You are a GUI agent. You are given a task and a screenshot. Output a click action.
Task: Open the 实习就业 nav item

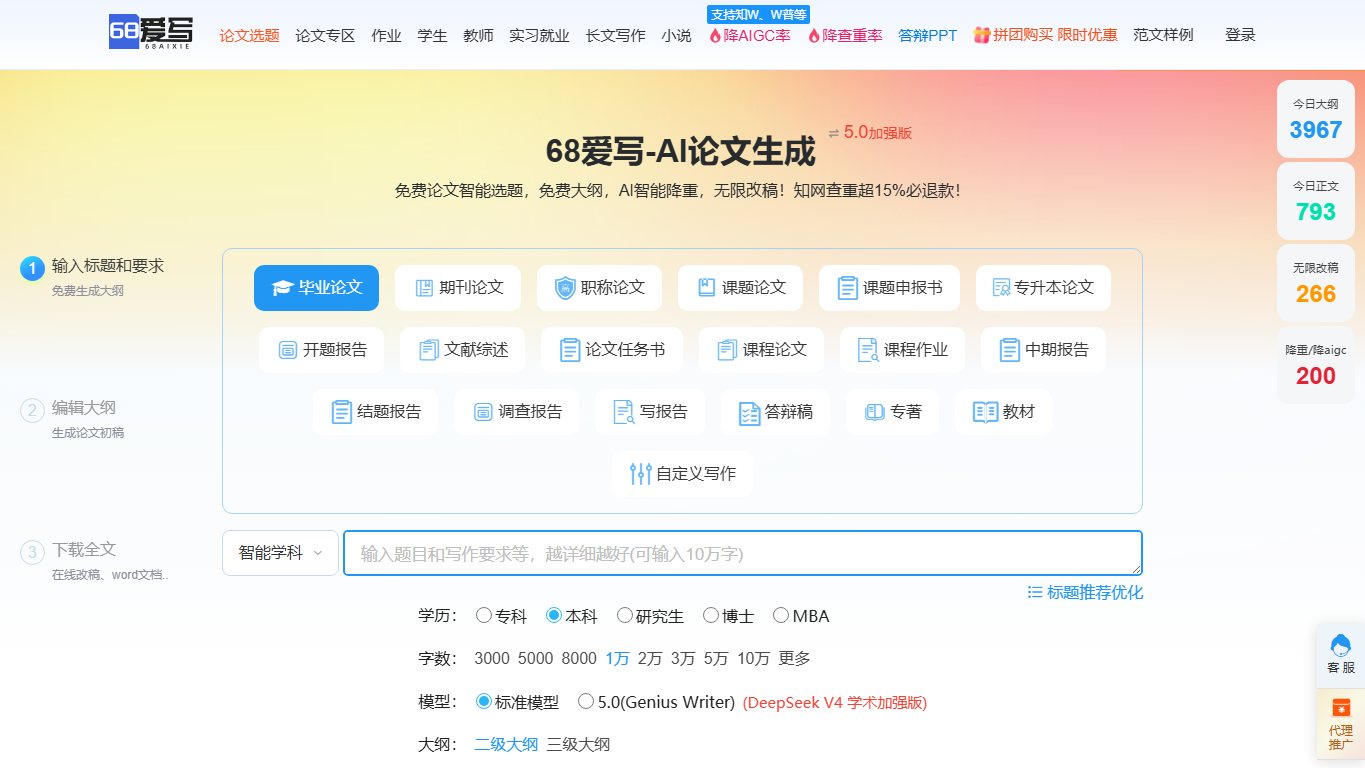click(x=539, y=35)
